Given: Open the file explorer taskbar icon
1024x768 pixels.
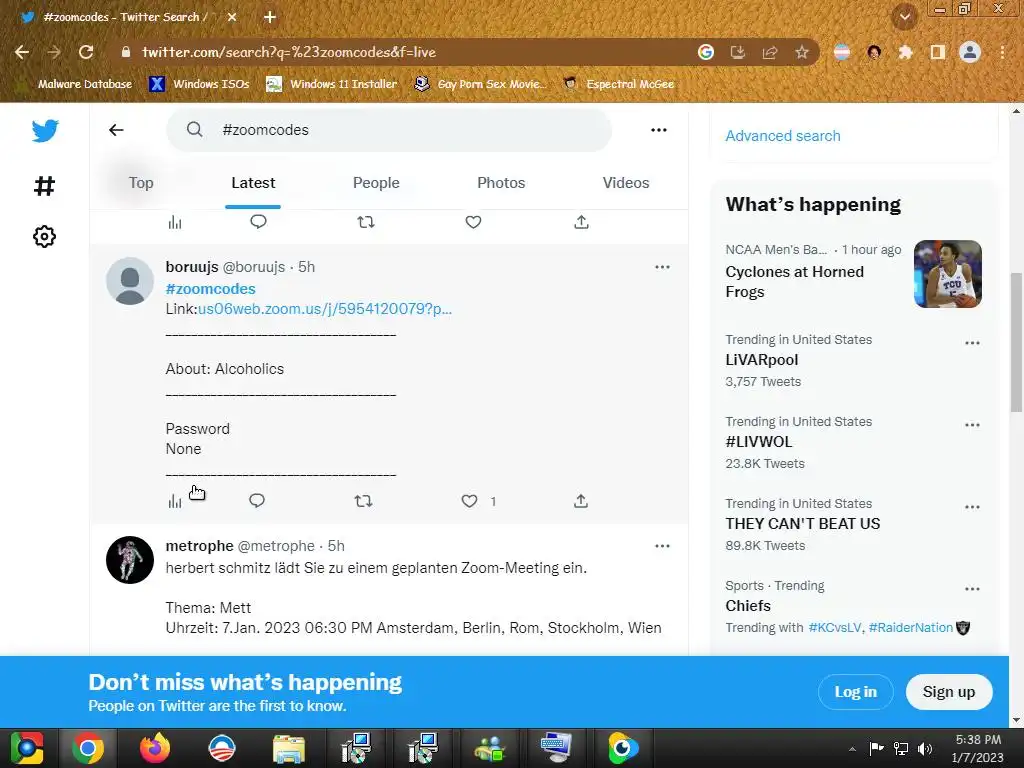Looking at the screenshot, I should (289, 748).
